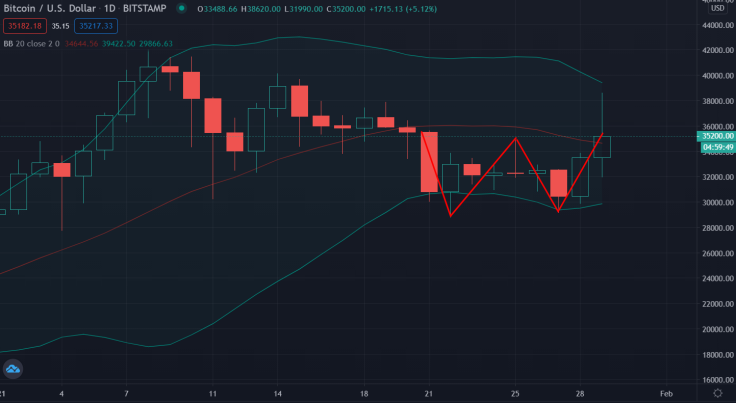
Task: Click the 42000.00 price axis label
Action: pyautogui.click(x=718, y=50)
